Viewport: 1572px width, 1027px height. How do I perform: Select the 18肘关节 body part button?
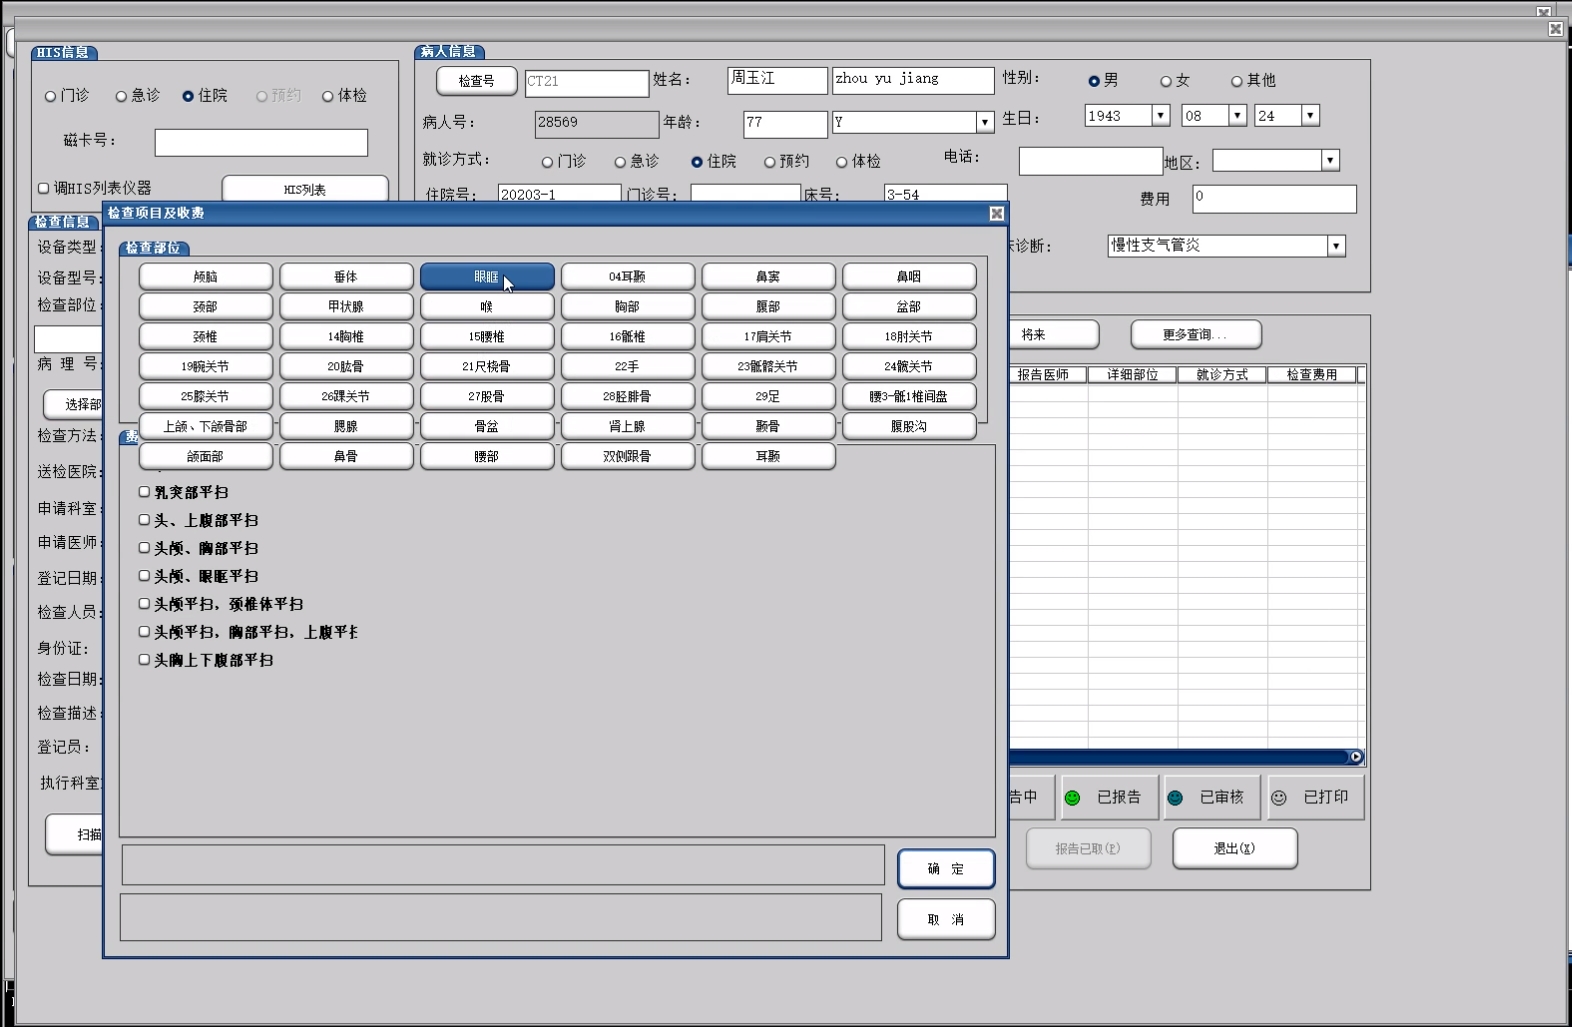click(x=909, y=337)
